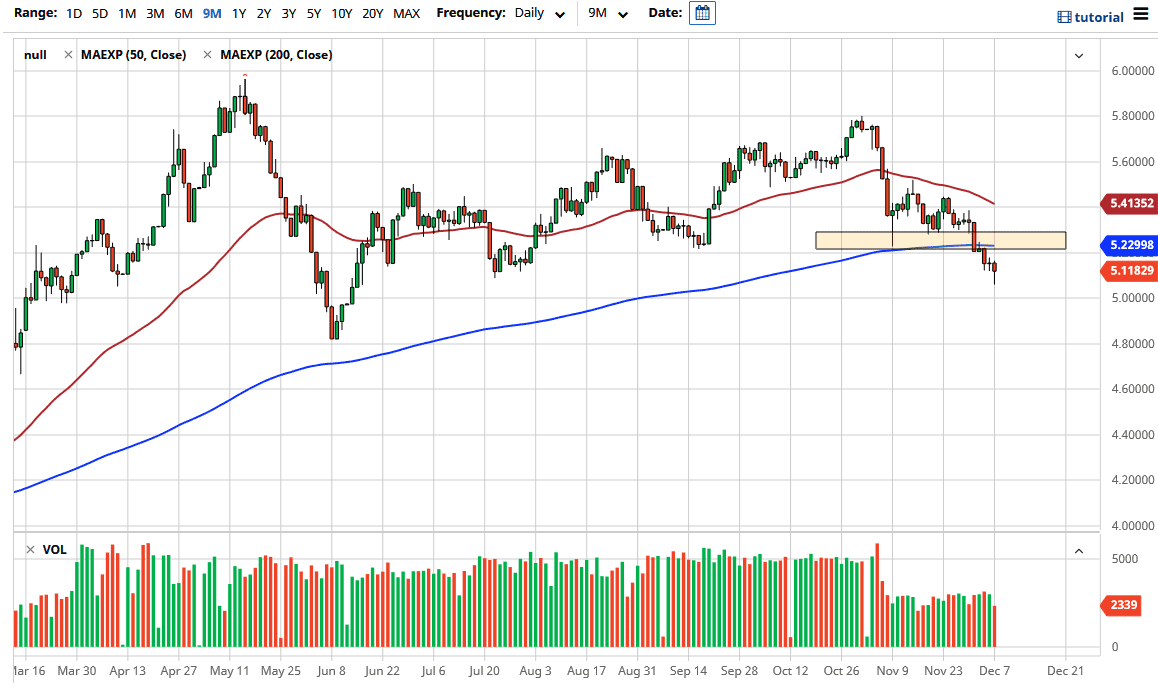Click the tutorial grid icon

1064,16
